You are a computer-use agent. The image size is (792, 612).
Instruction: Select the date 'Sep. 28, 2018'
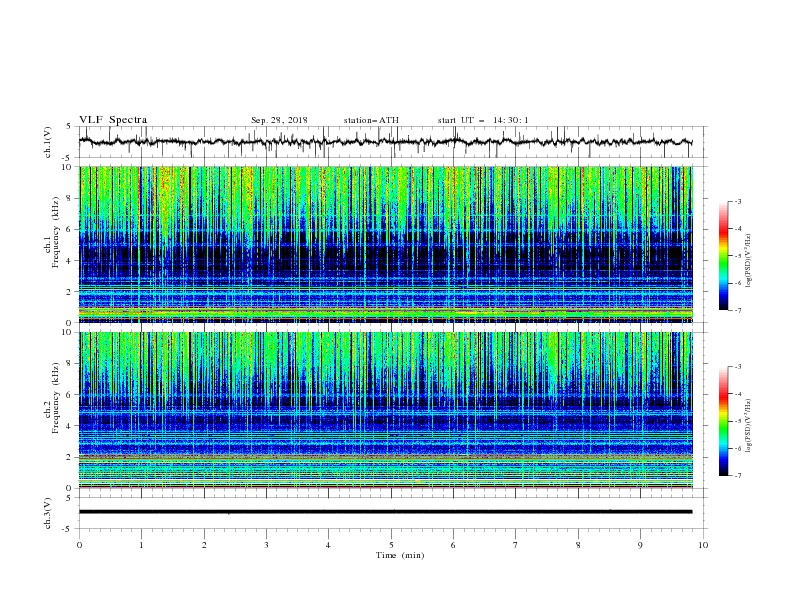click(x=279, y=120)
